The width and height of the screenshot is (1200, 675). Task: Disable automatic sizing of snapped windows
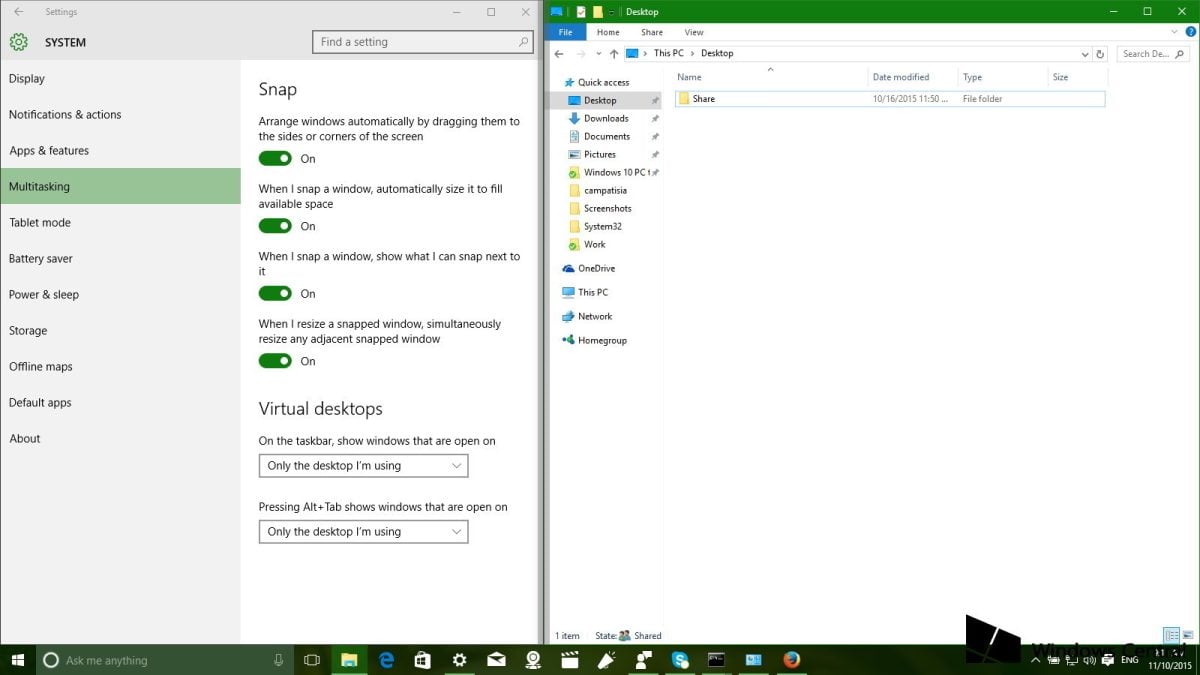click(275, 226)
